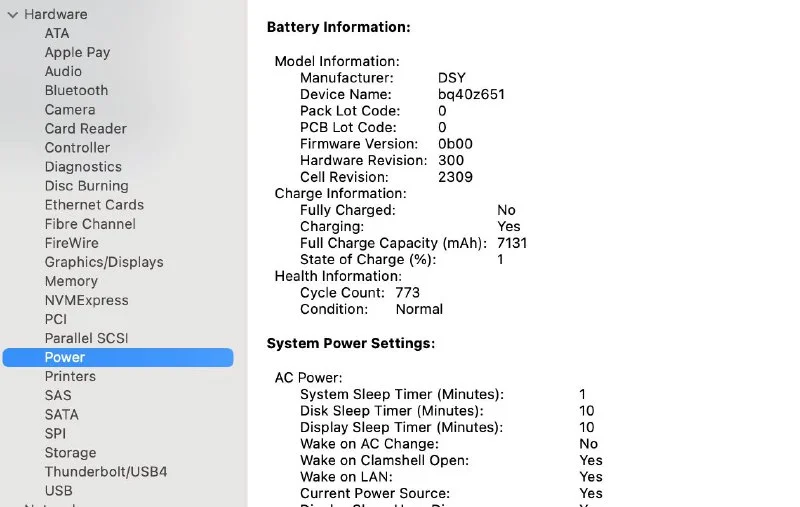The image size is (800, 507).
Task: Select Storage in the sidebar
Action: 70,453
